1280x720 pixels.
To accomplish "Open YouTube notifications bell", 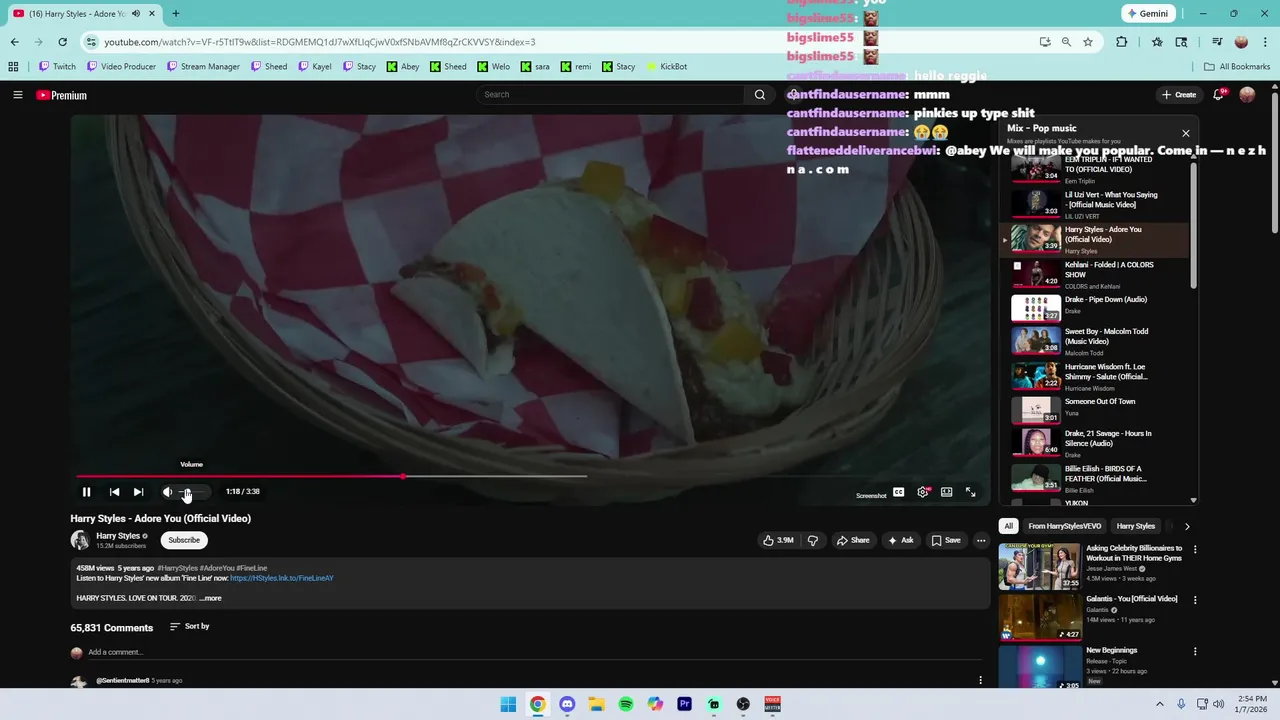I will (1218, 95).
